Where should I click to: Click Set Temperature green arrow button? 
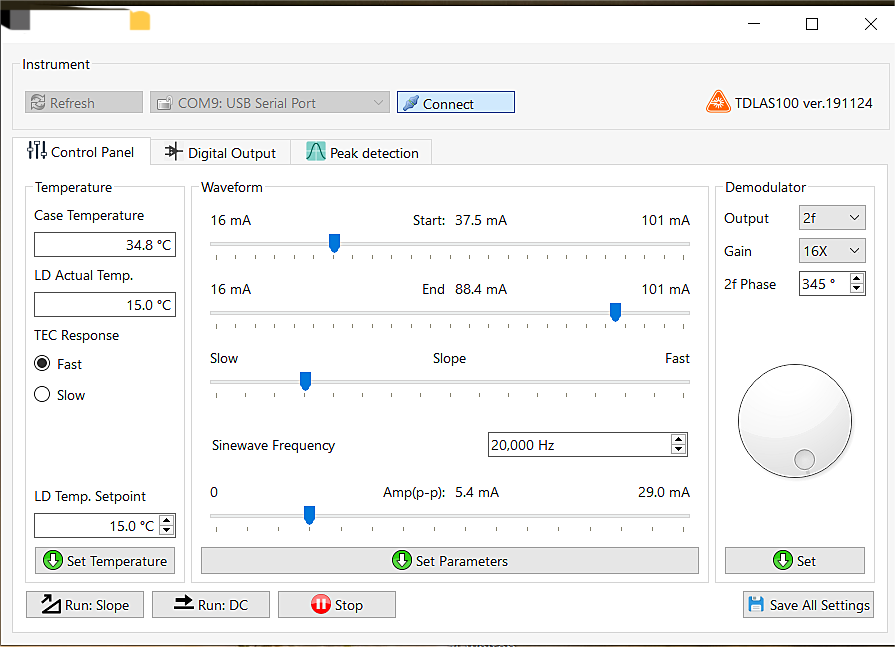coord(105,561)
